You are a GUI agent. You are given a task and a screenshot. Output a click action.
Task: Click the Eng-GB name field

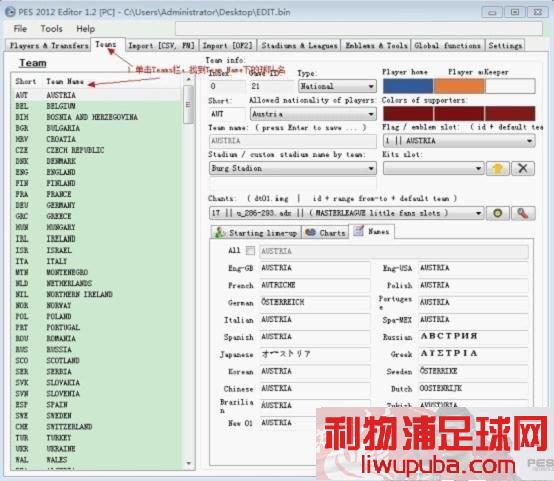314,268
